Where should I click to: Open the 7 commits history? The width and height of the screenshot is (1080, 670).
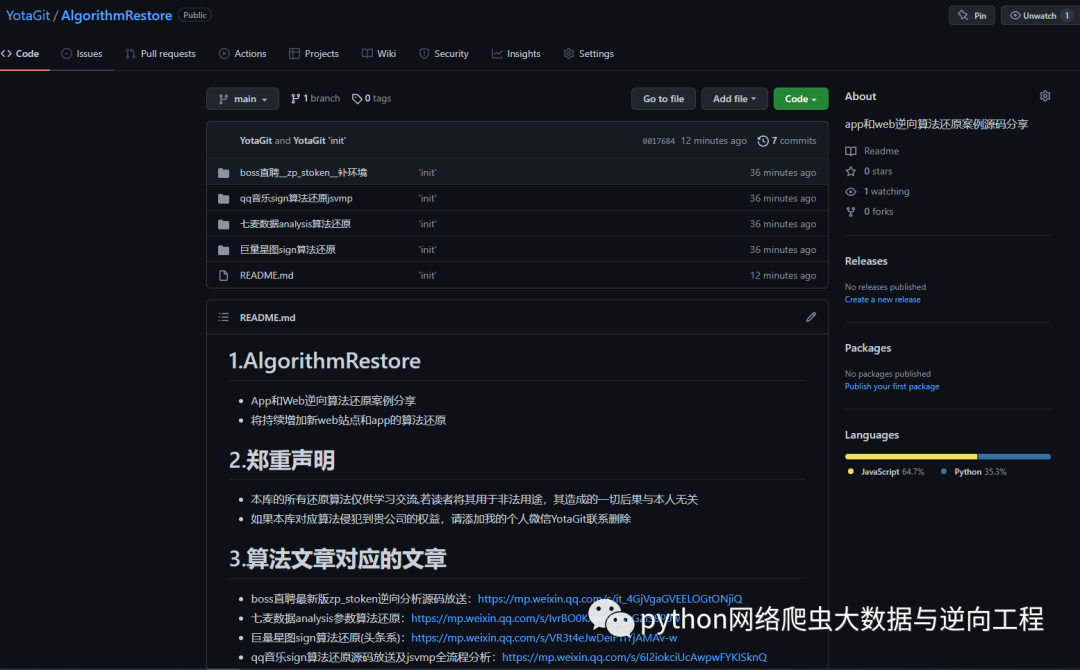click(787, 140)
